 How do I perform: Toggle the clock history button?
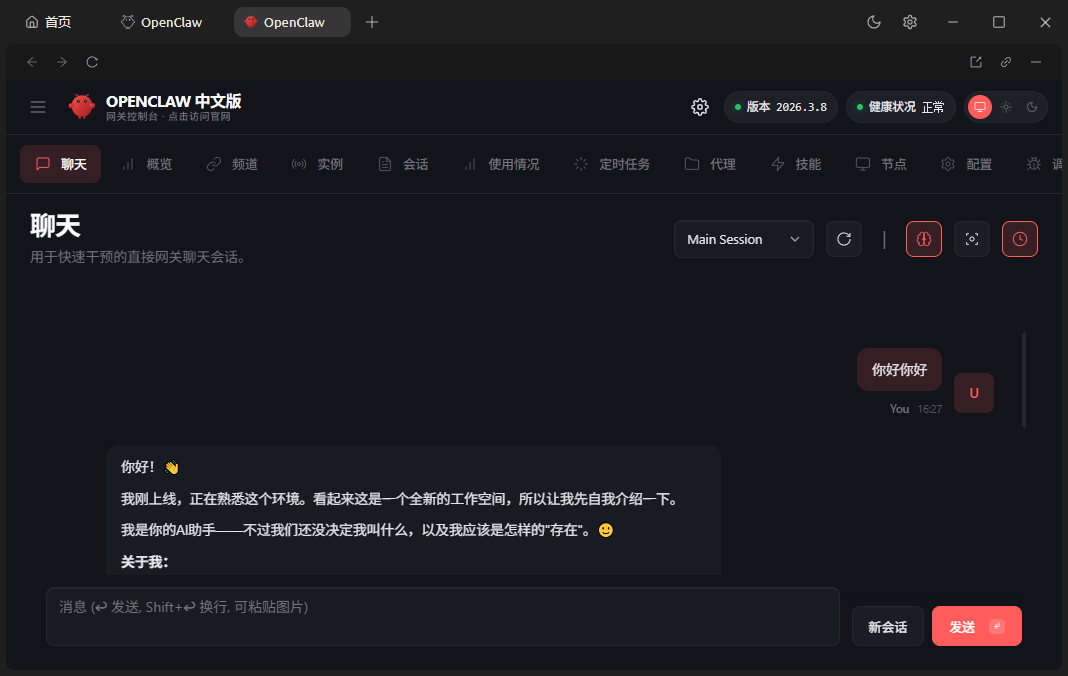(x=1020, y=239)
